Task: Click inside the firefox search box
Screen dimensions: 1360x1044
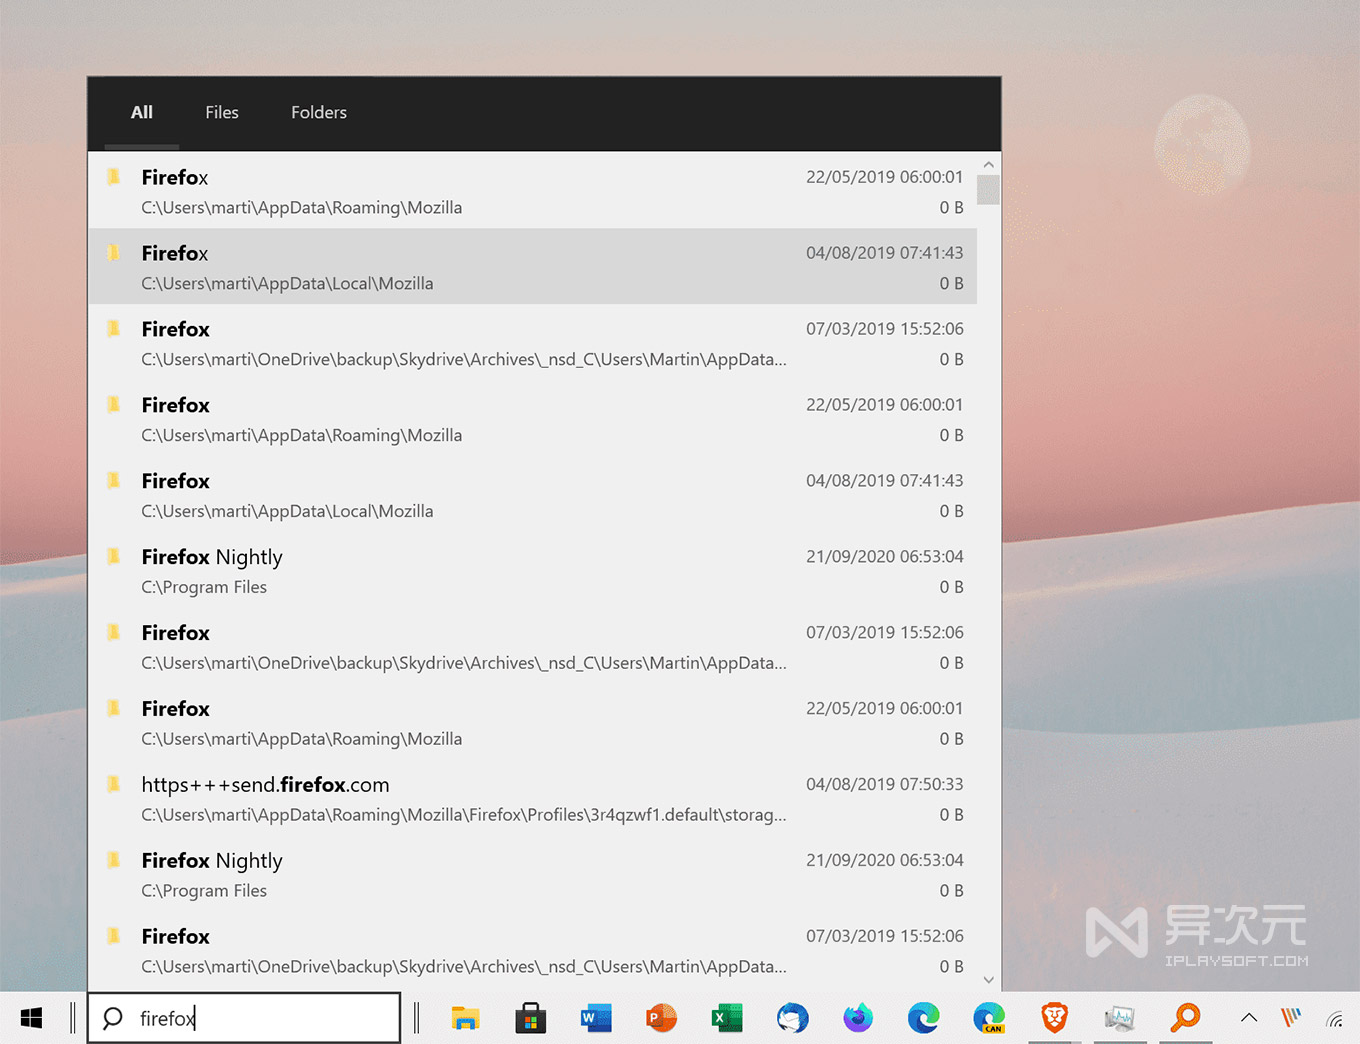Action: point(244,1018)
